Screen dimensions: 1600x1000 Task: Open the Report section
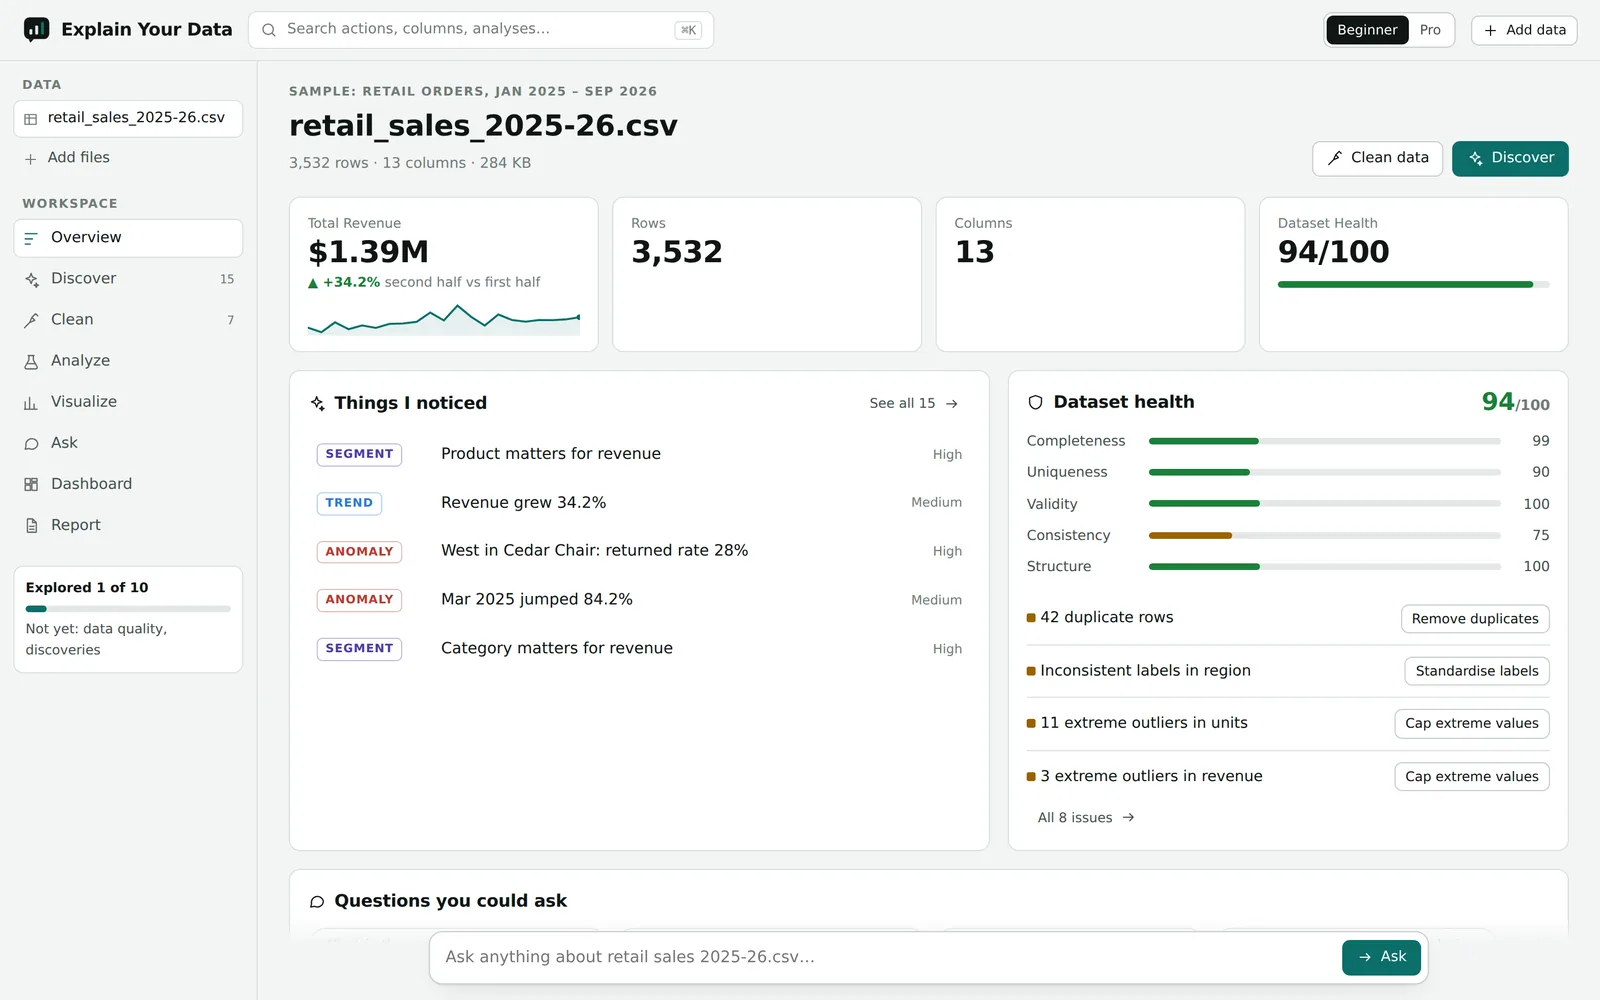(x=128, y=525)
